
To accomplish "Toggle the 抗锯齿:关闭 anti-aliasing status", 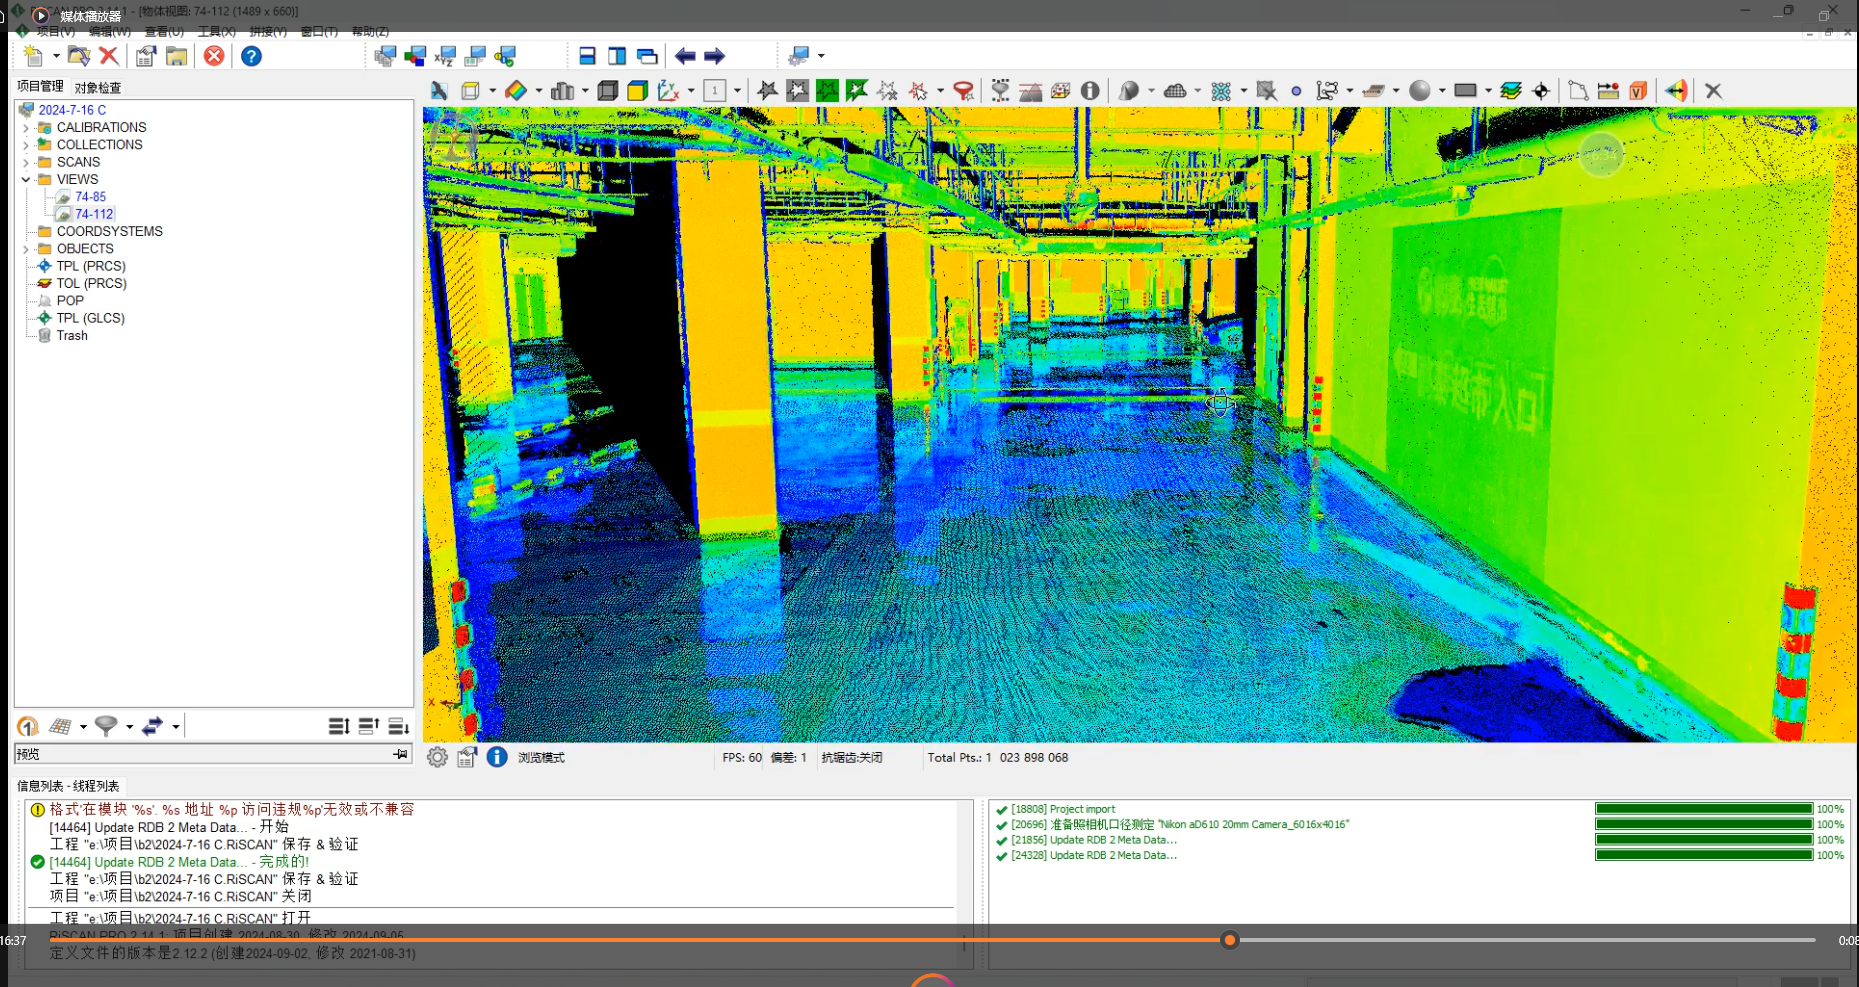I will 851,758.
